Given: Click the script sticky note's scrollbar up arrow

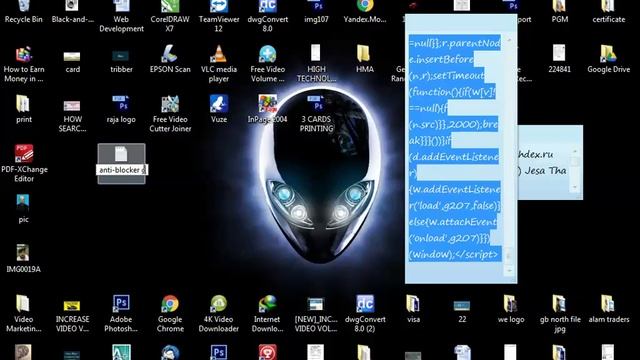Looking at the screenshot, I should coord(509,40).
